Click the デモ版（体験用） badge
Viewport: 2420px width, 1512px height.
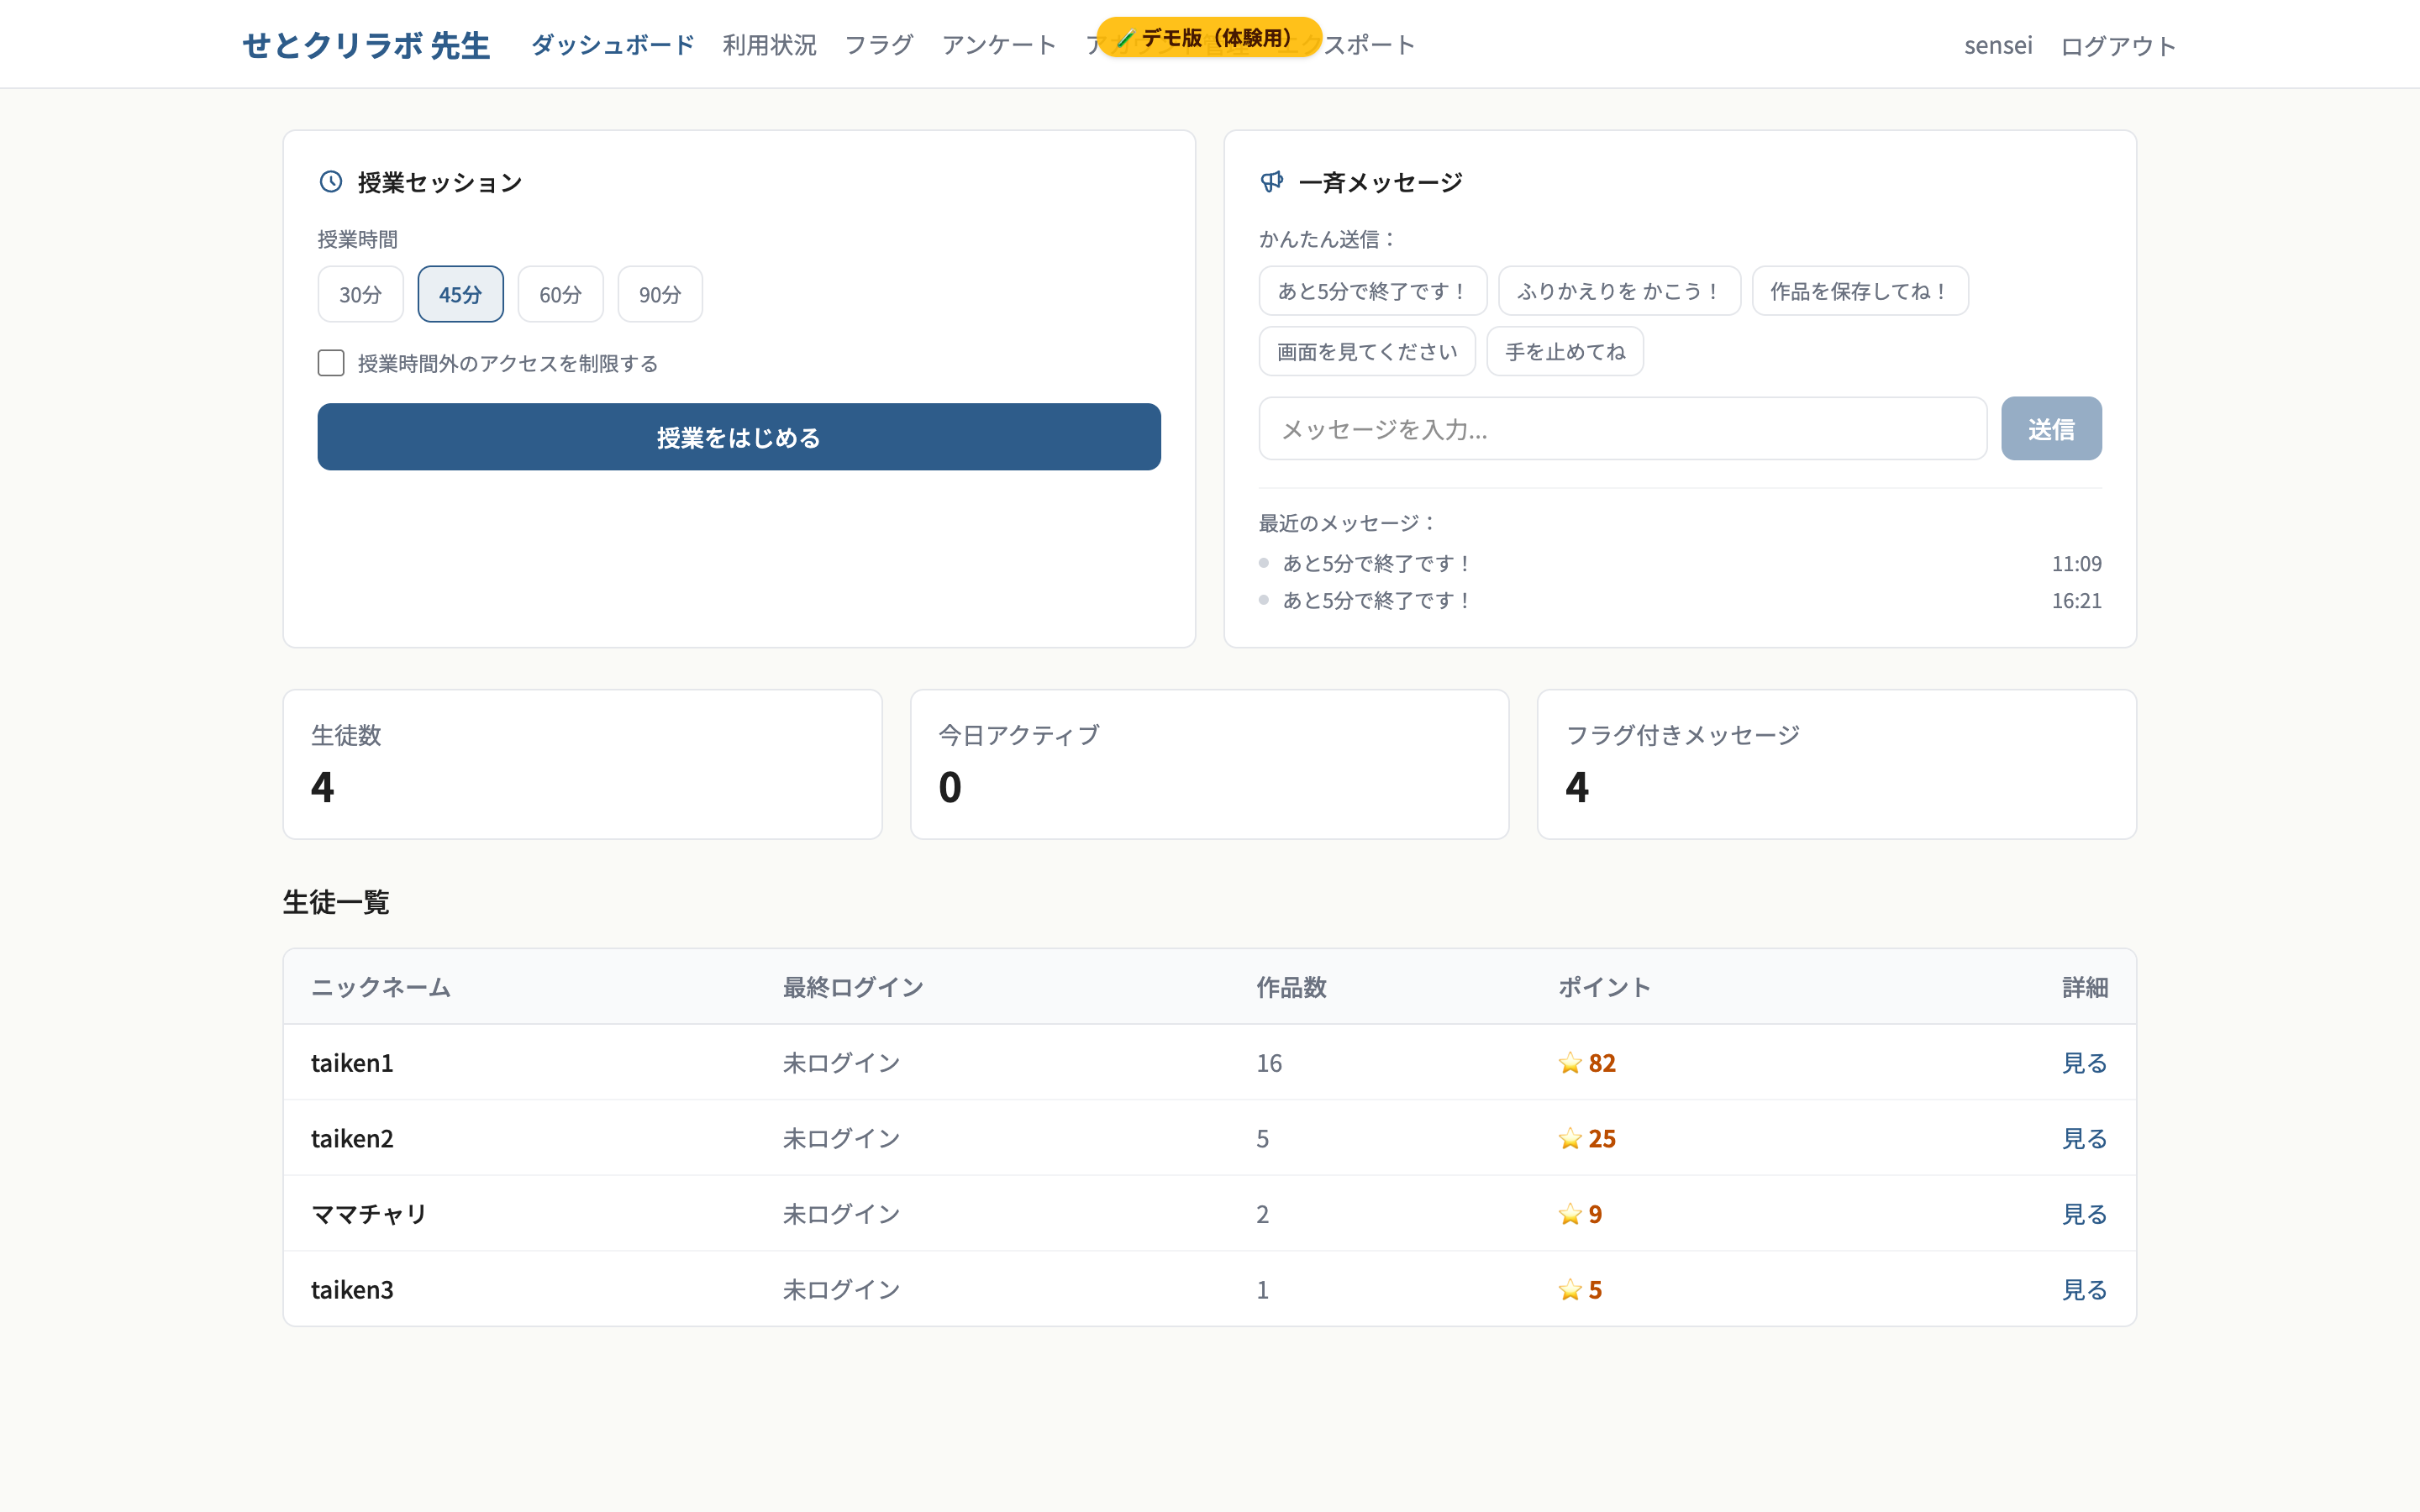1209,38
